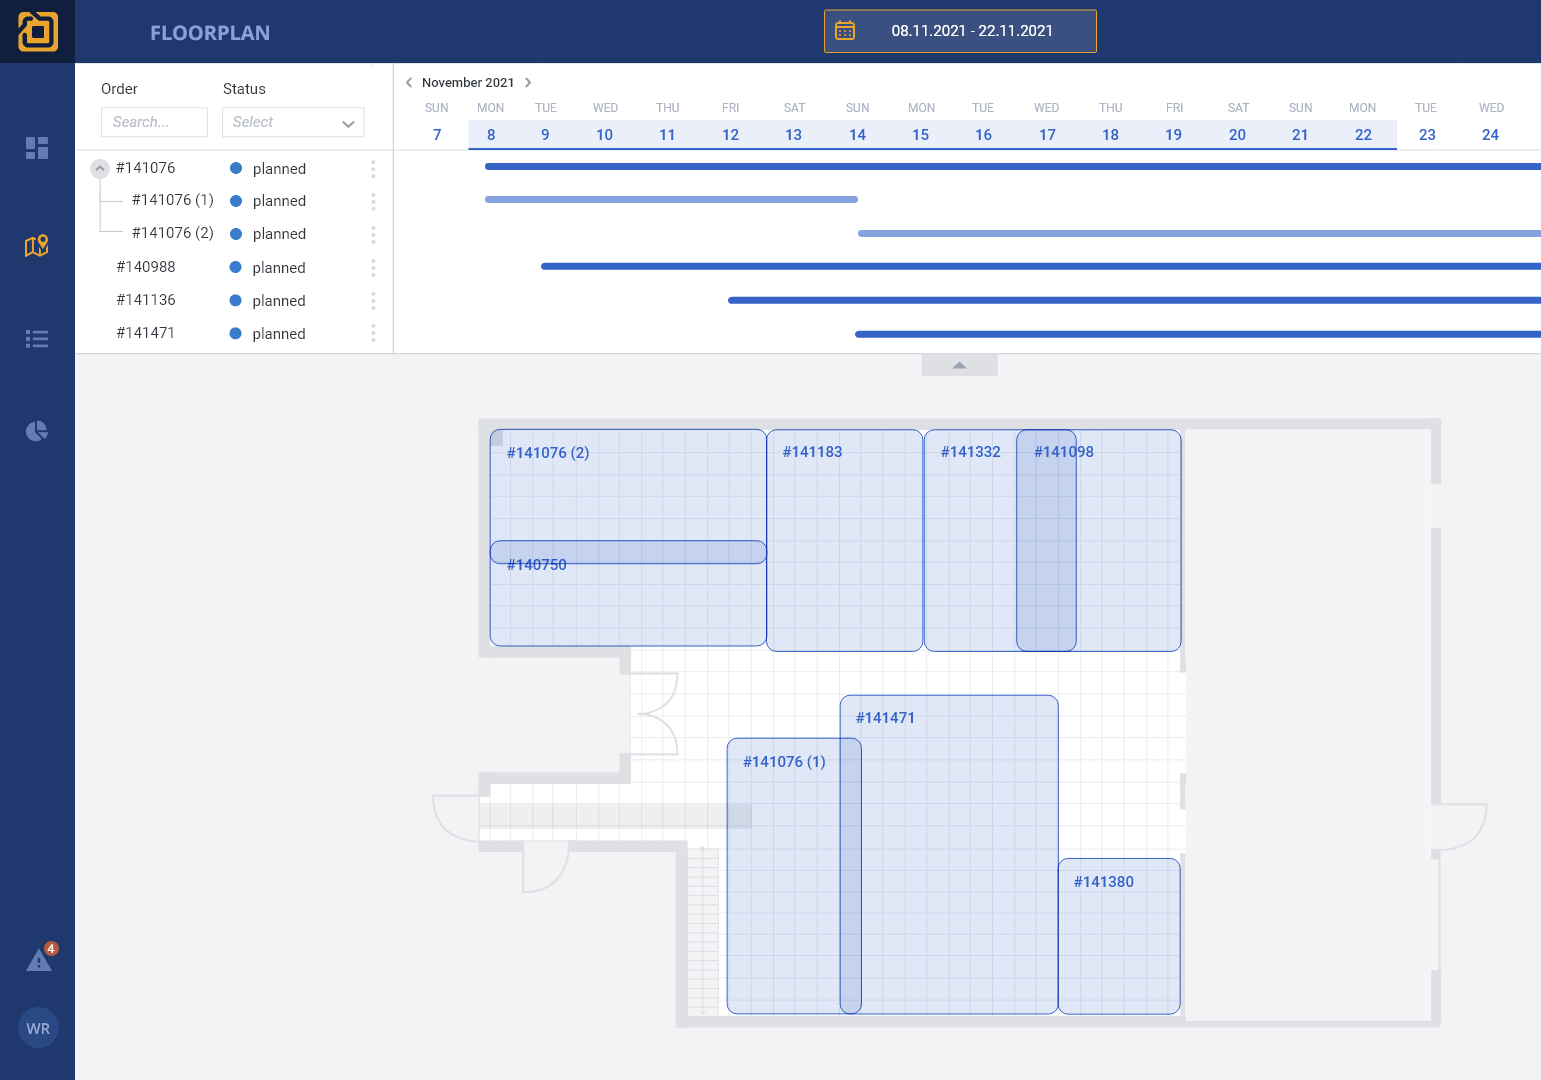Open the floorplan map icon in sidebar

coord(37,246)
